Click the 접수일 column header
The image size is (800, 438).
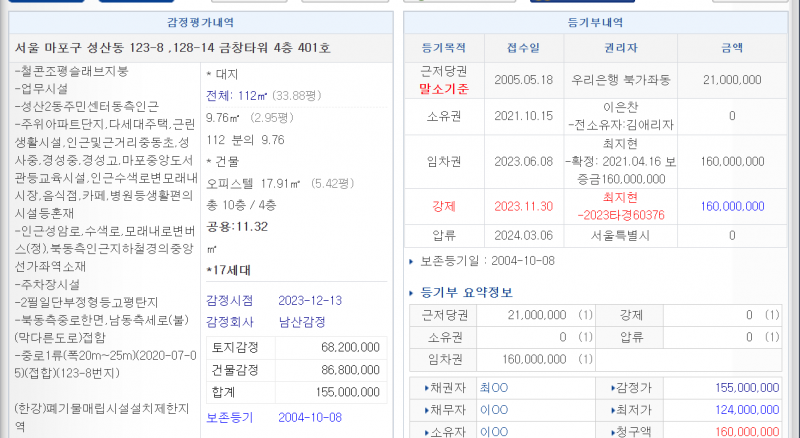(x=523, y=48)
